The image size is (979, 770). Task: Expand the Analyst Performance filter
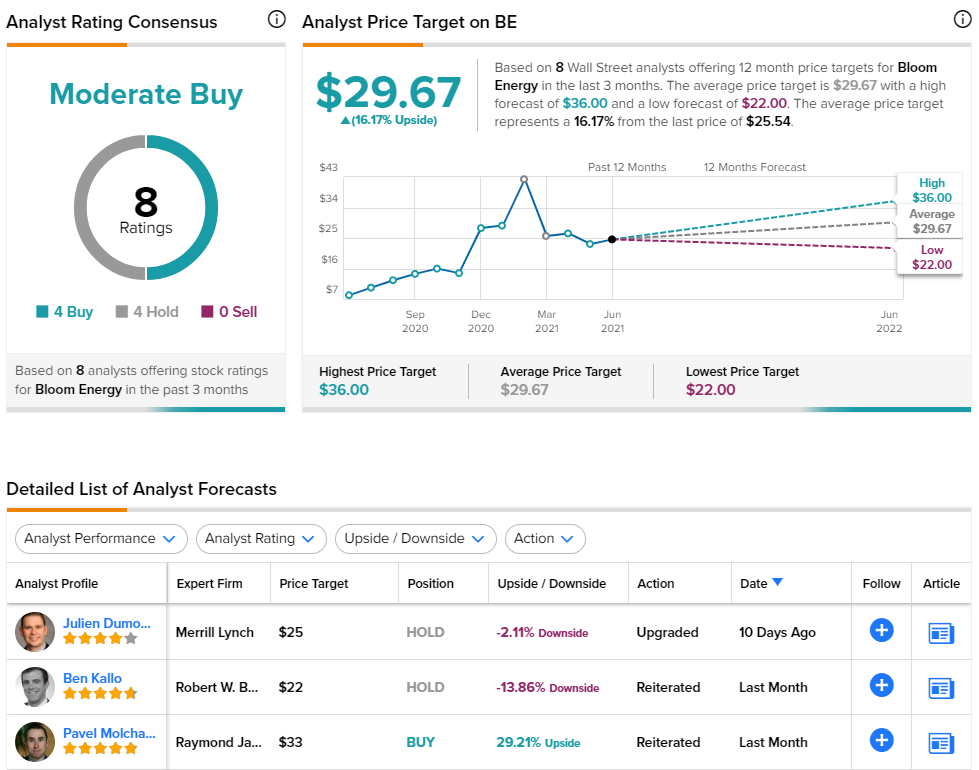[x=101, y=538]
